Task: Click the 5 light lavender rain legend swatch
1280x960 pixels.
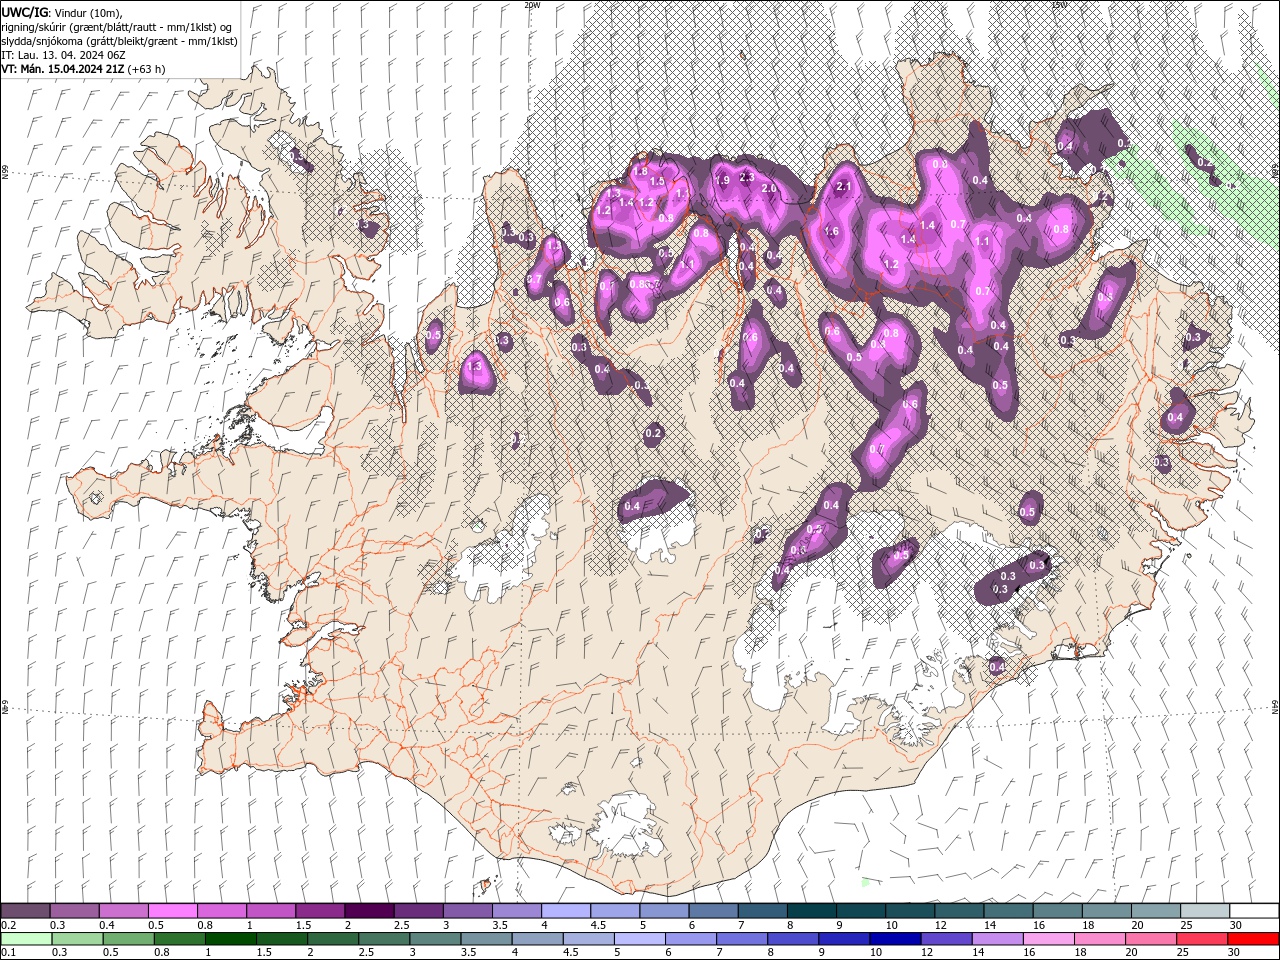Action: (641, 939)
